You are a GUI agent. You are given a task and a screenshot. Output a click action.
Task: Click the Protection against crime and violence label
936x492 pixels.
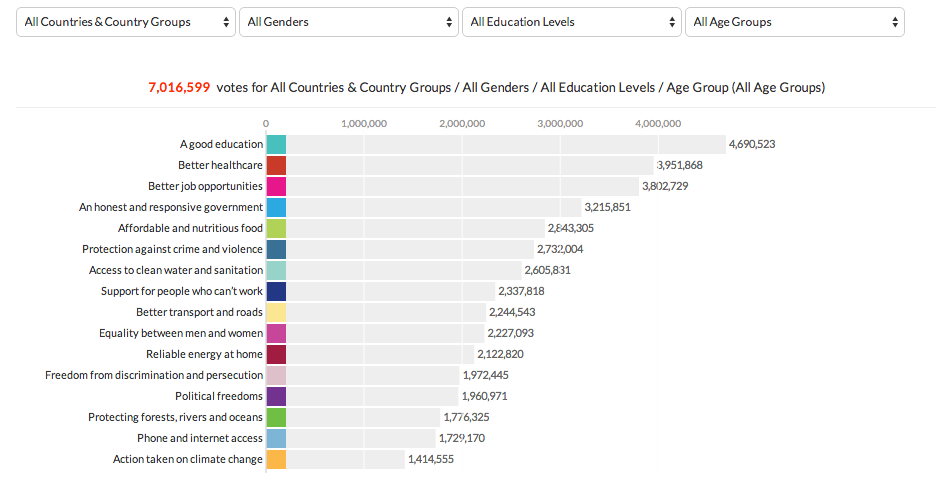tap(172, 249)
